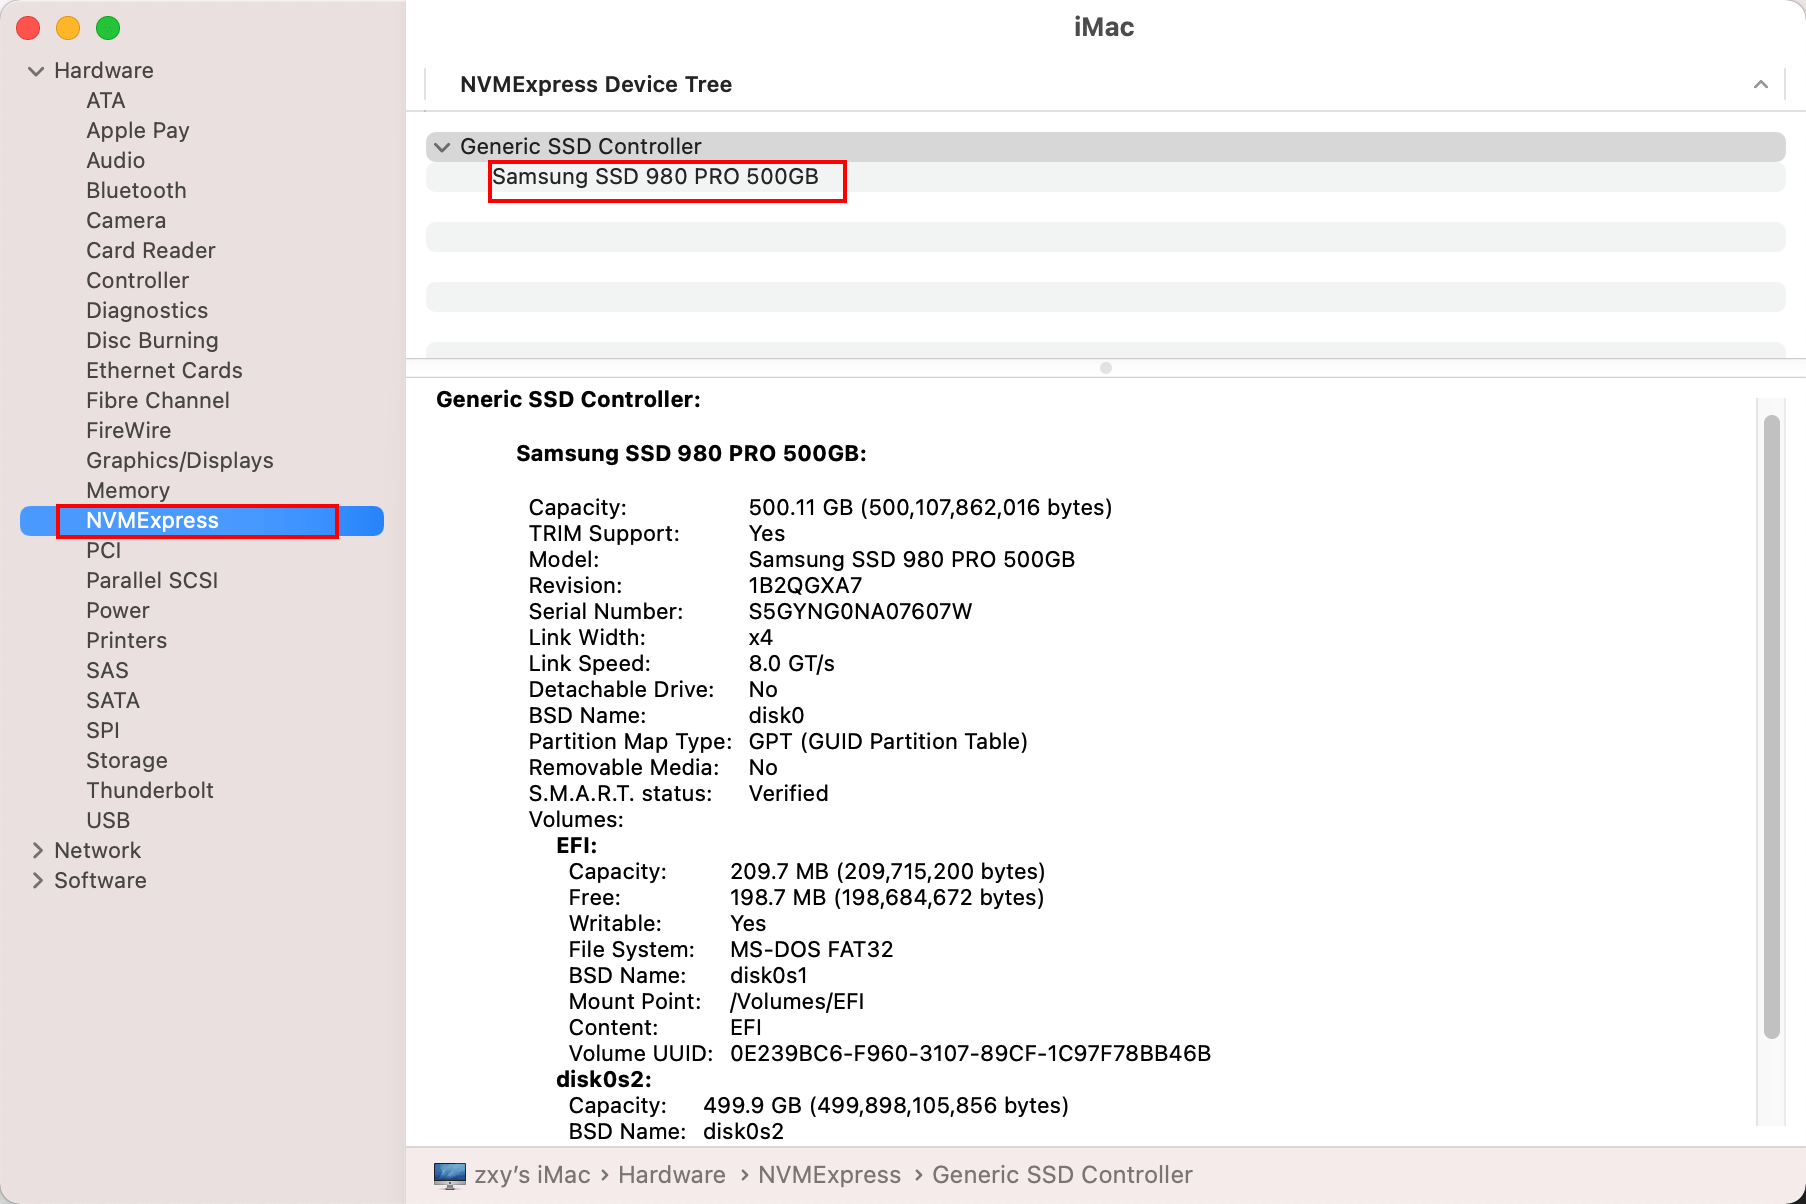The image size is (1806, 1204).
Task: Open the SPI hardware category
Action: click(x=102, y=730)
